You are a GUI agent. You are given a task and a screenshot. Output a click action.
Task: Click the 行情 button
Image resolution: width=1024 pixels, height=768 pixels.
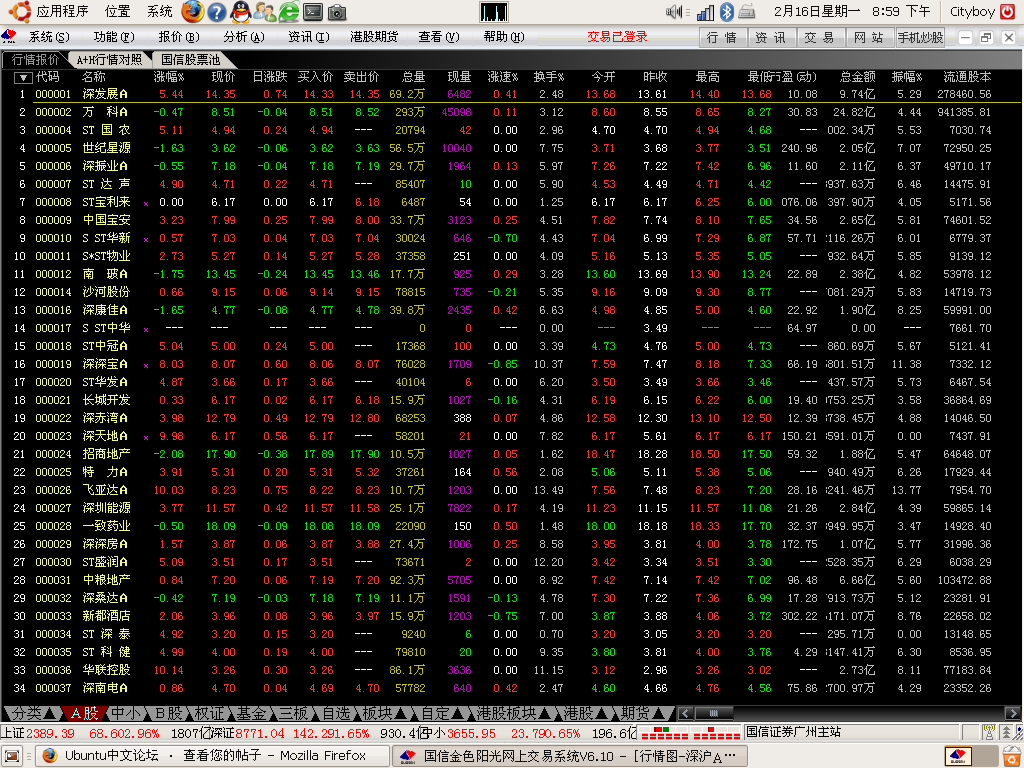click(722, 37)
